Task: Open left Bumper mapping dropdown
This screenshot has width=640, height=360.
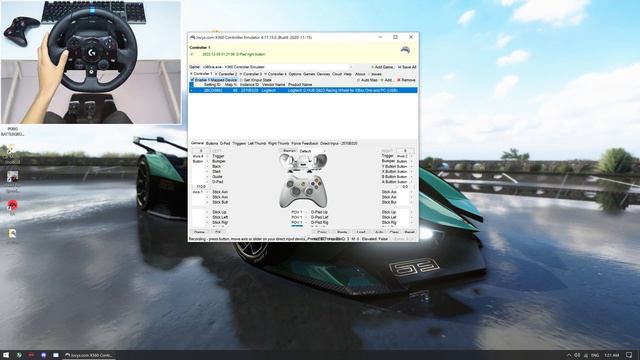Action: (x=200, y=161)
